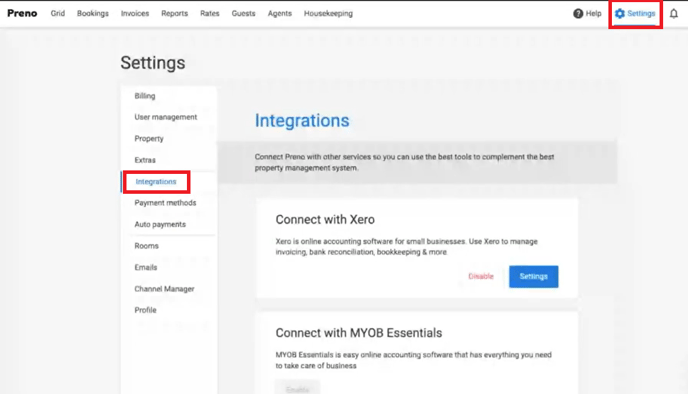Open User management settings
The width and height of the screenshot is (688, 394).
[165, 117]
